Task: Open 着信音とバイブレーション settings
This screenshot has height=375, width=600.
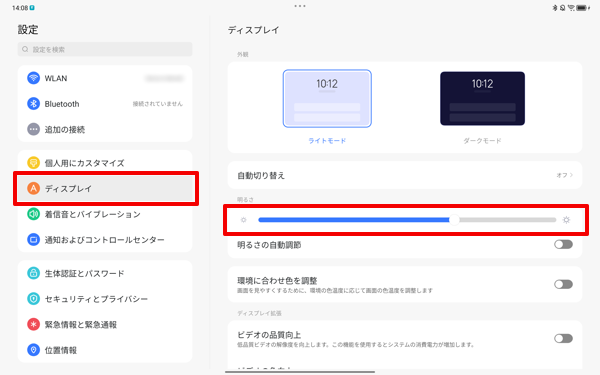Action: (105, 214)
